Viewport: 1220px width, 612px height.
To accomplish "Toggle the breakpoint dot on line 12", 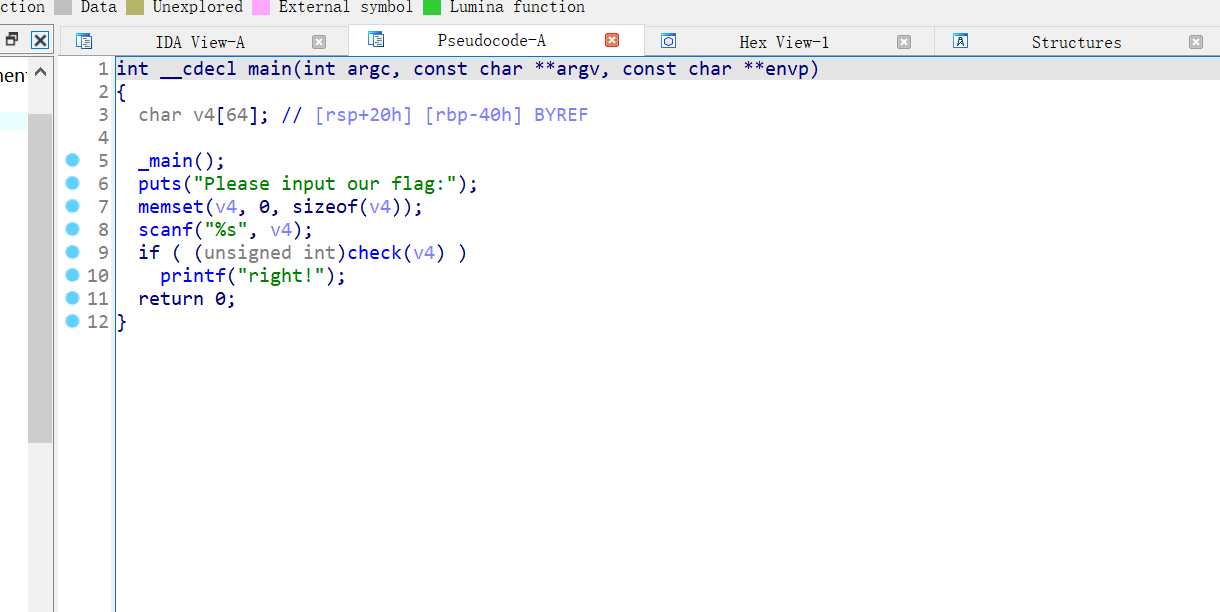I will click(71, 321).
